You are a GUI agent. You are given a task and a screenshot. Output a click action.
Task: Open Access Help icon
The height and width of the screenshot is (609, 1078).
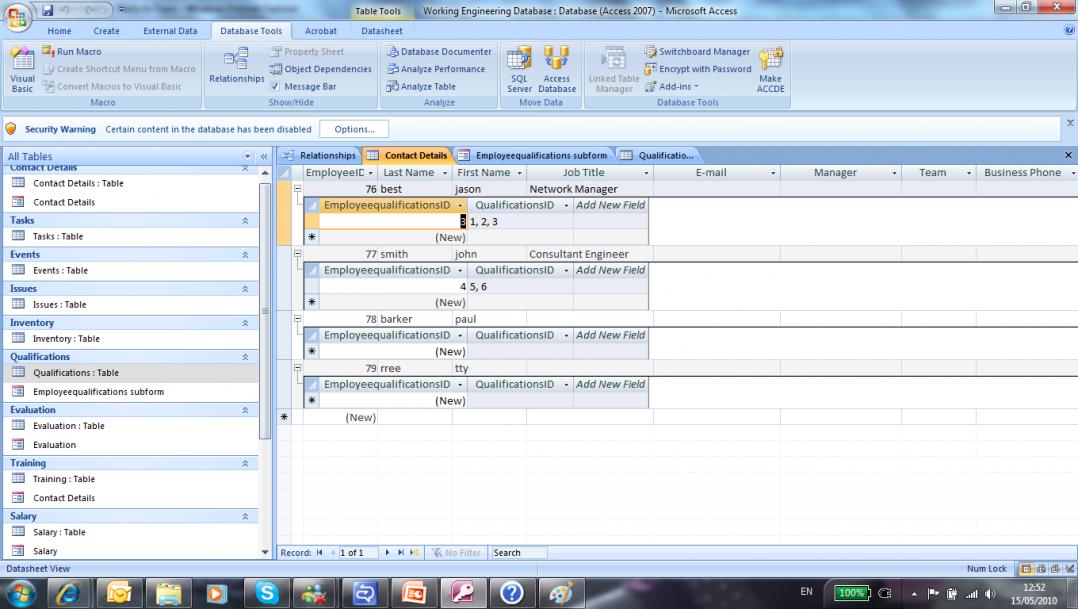(1069, 30)
